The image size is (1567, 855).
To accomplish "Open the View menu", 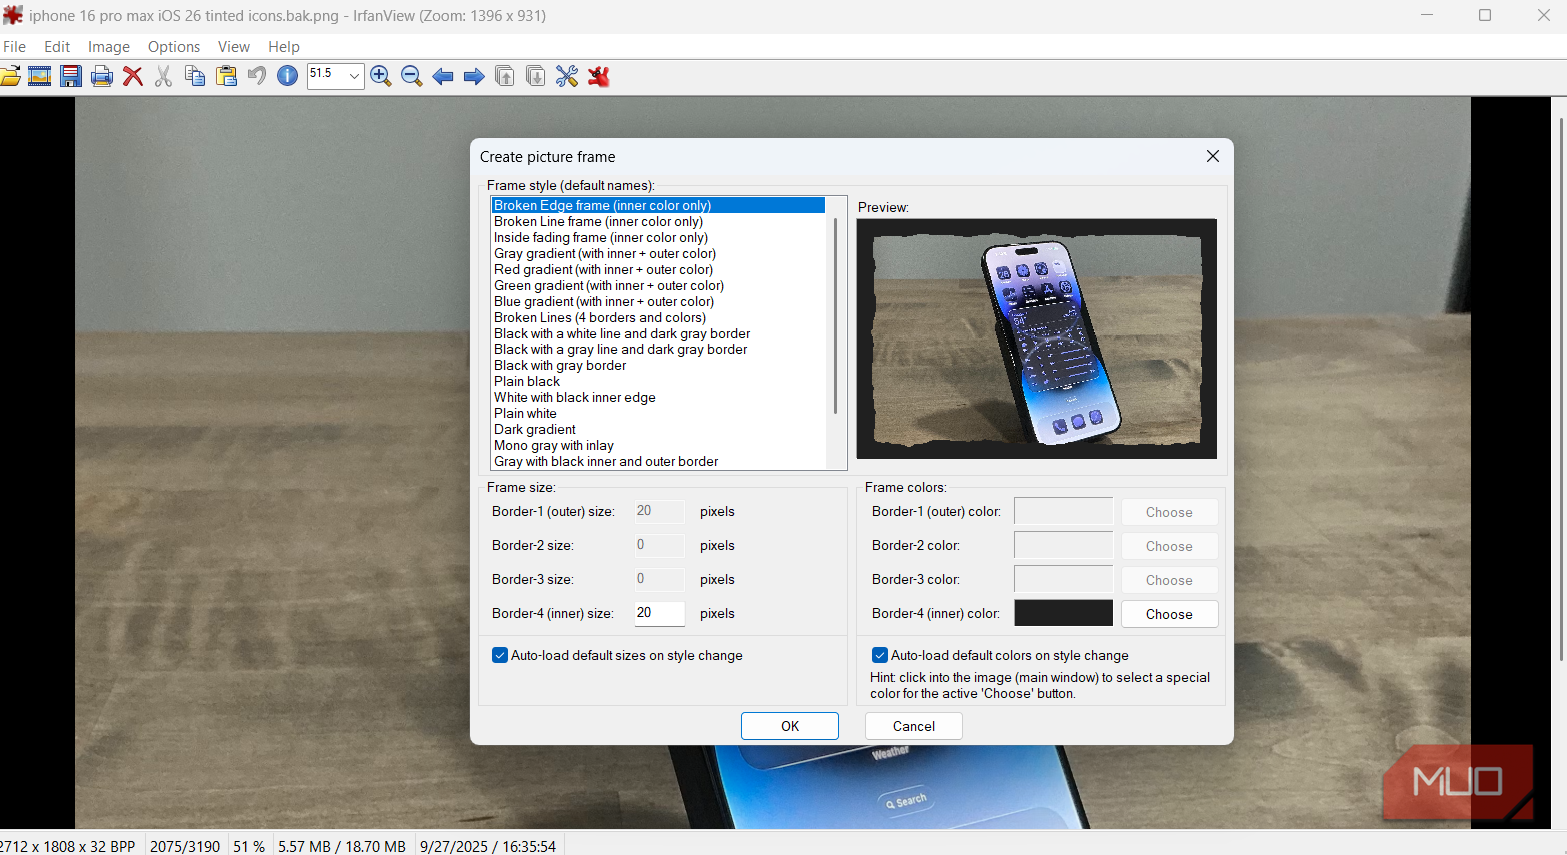I will (x=234, y=47).
